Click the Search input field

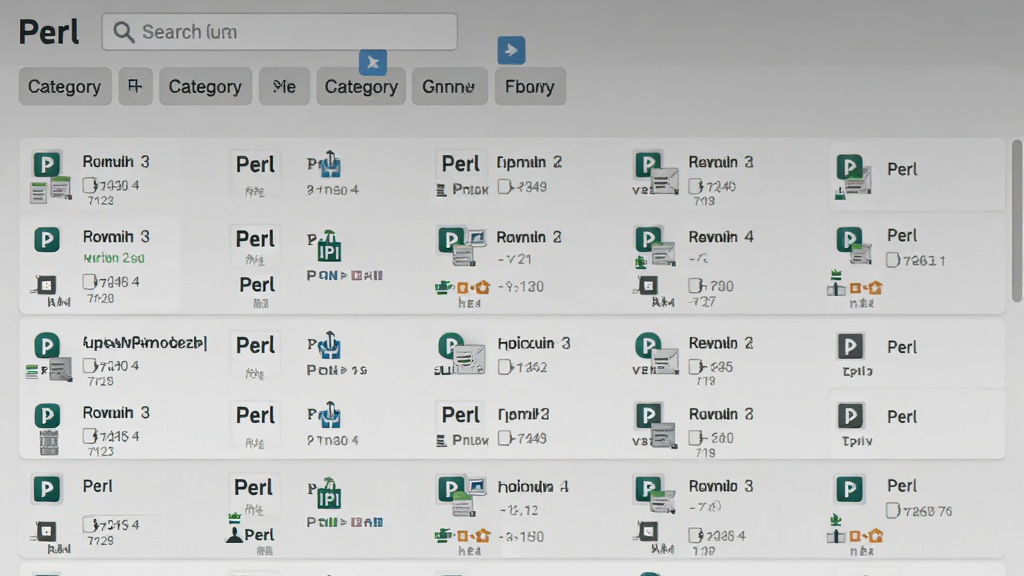(x=280, y=32)
